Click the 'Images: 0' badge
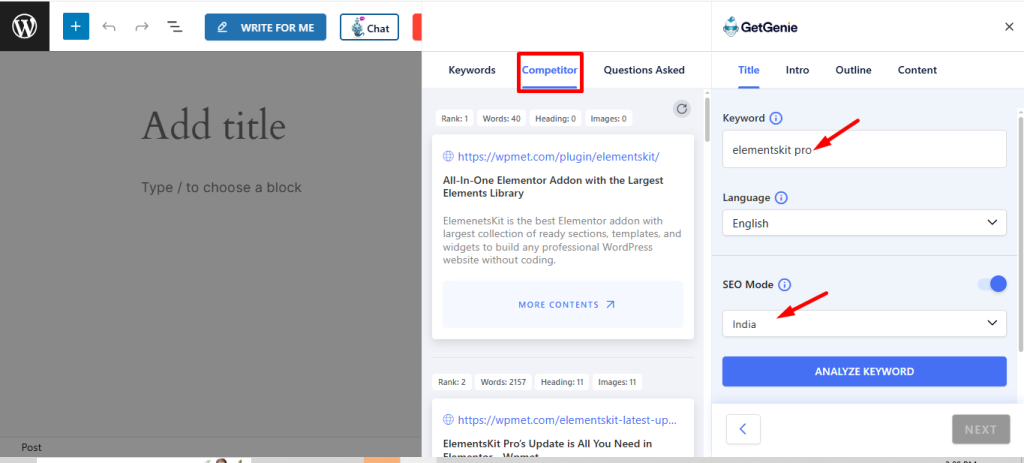Viewport: 1024px width, 463px height. pyautogui.click(x=609, y=119)
